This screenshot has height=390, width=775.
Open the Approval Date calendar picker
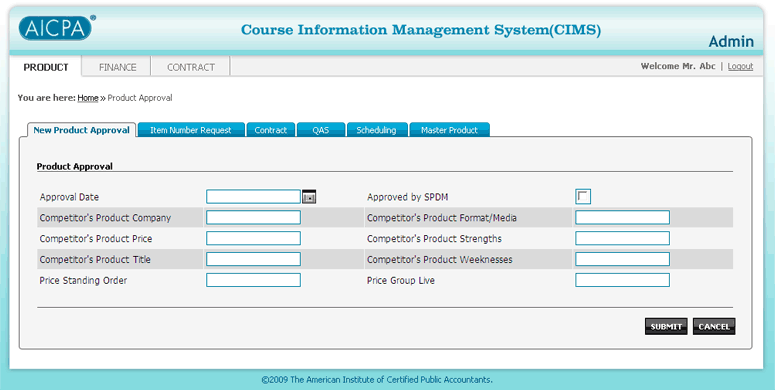[x=309, y=197]
